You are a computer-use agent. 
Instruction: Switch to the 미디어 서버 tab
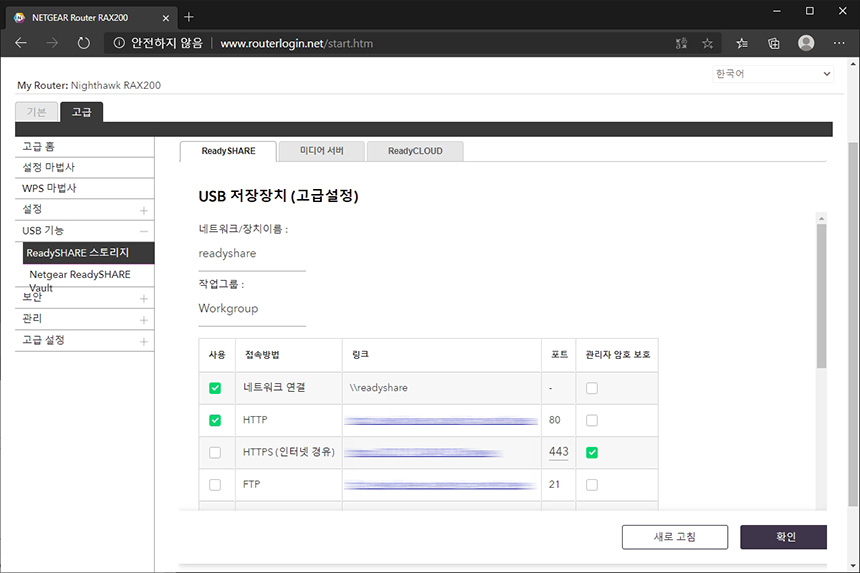point(321,151)
